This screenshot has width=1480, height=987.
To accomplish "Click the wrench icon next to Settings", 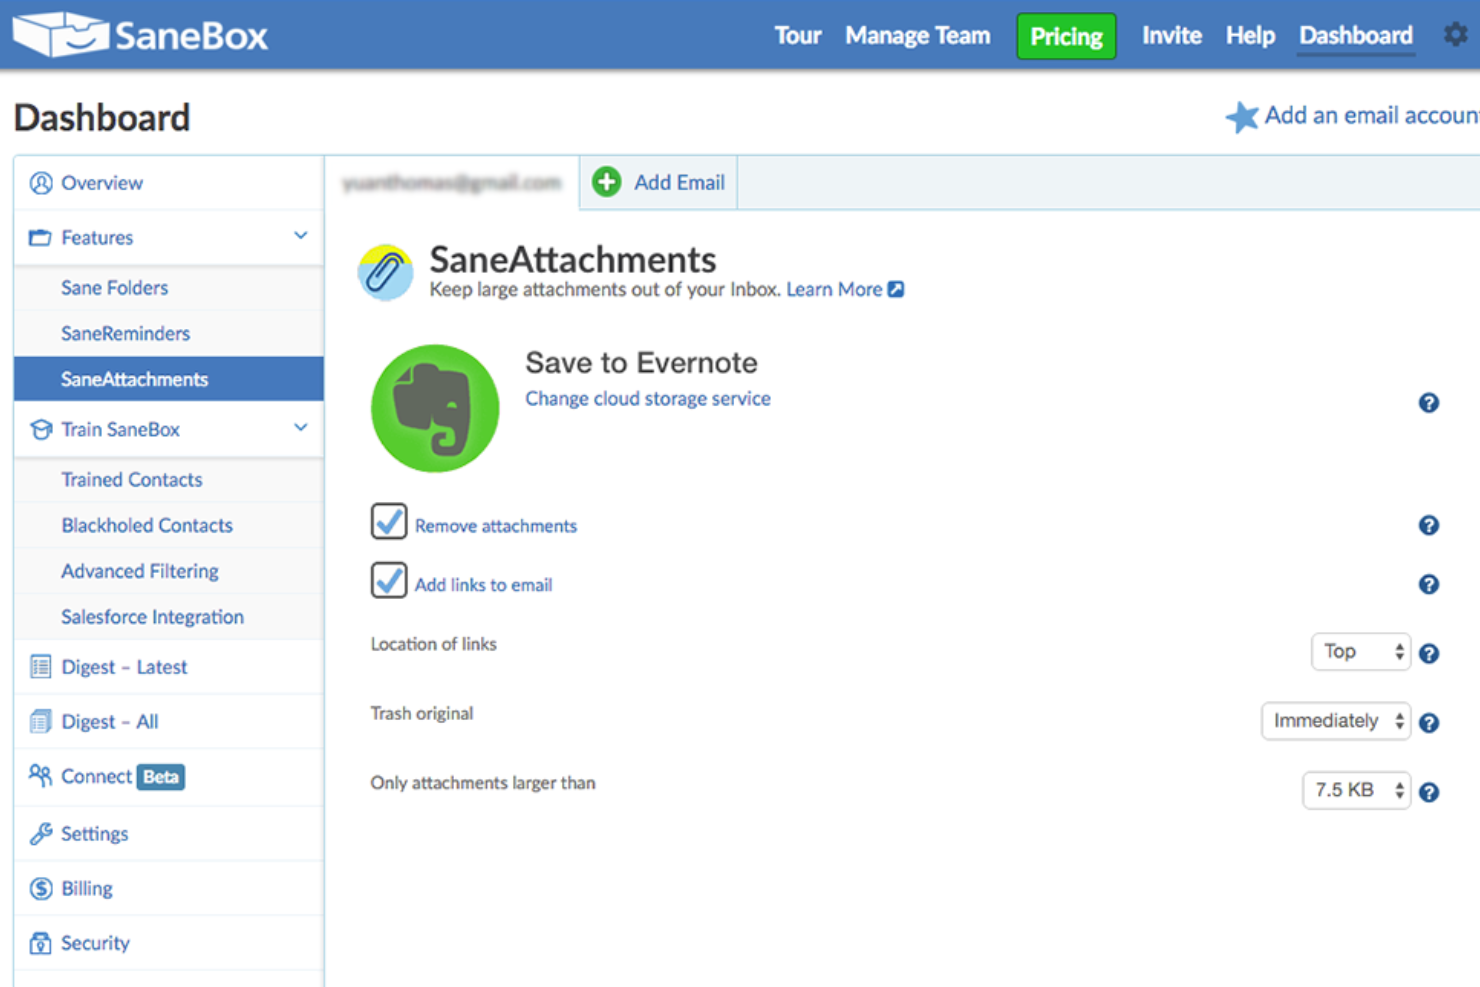I will point(41,833).
